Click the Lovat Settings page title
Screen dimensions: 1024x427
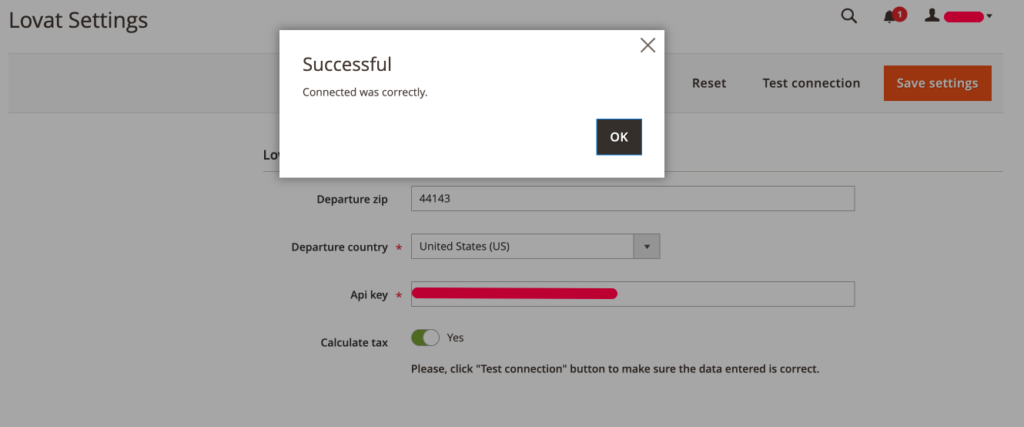click(78, 20)
